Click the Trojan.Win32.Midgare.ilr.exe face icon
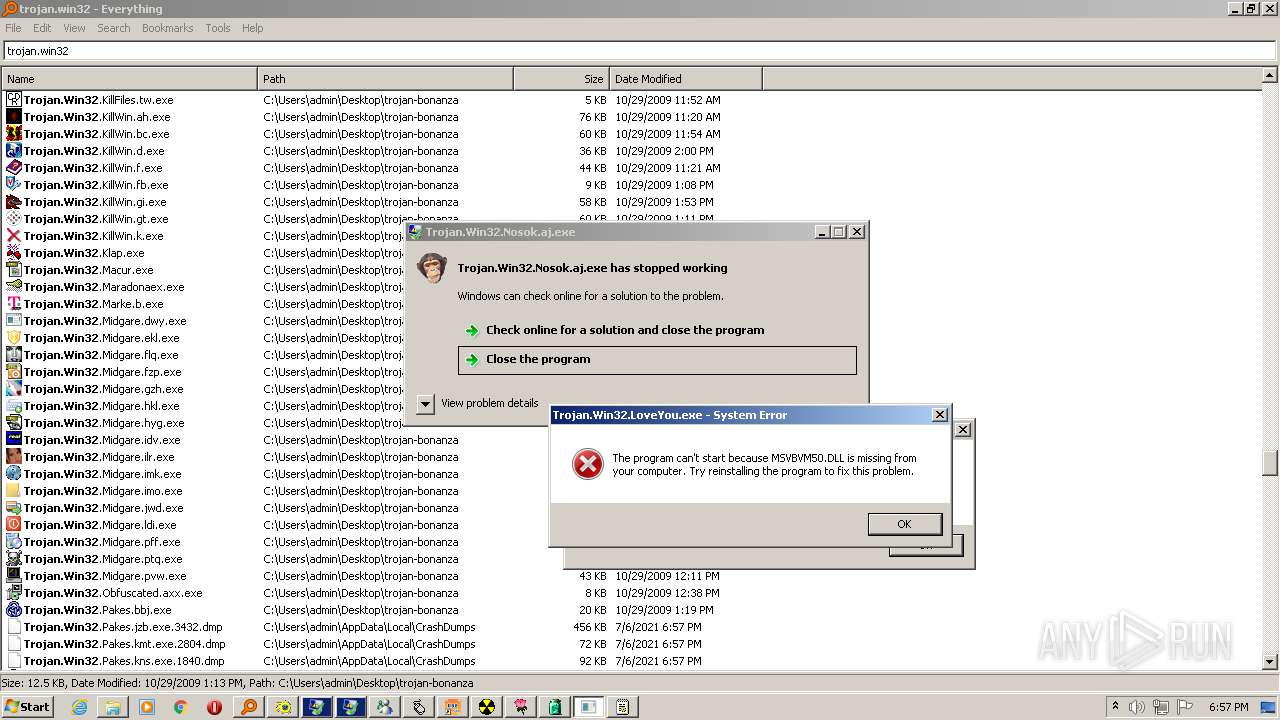 tap(14, 457)
